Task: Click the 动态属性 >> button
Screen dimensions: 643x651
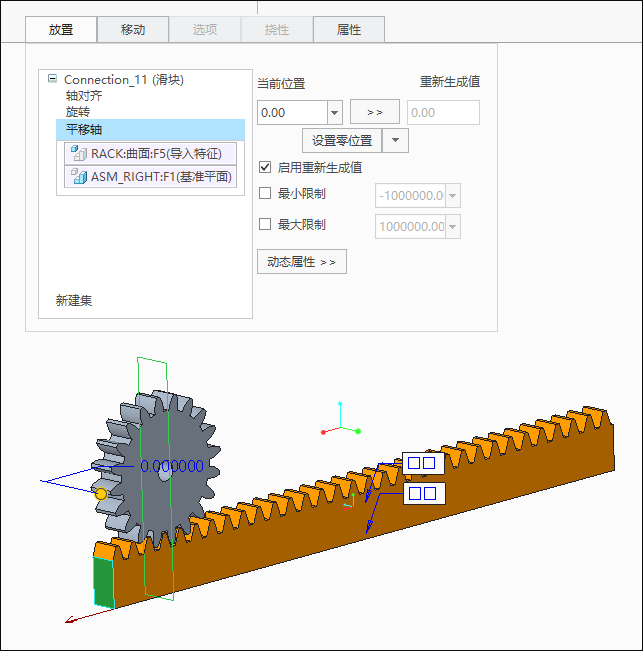Action: click(x=302, y=262)
